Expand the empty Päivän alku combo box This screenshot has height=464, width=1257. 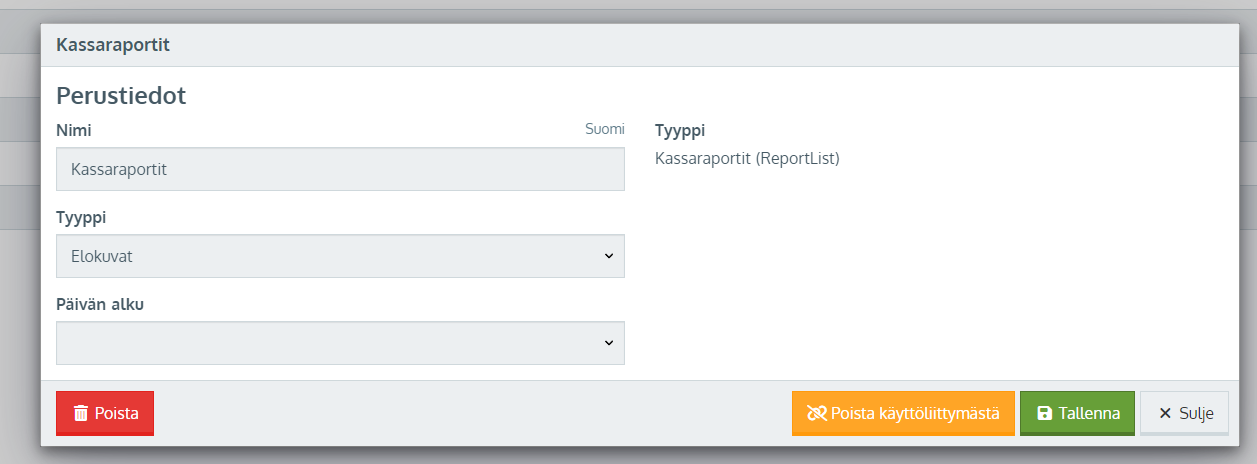[x=340, y=343]
